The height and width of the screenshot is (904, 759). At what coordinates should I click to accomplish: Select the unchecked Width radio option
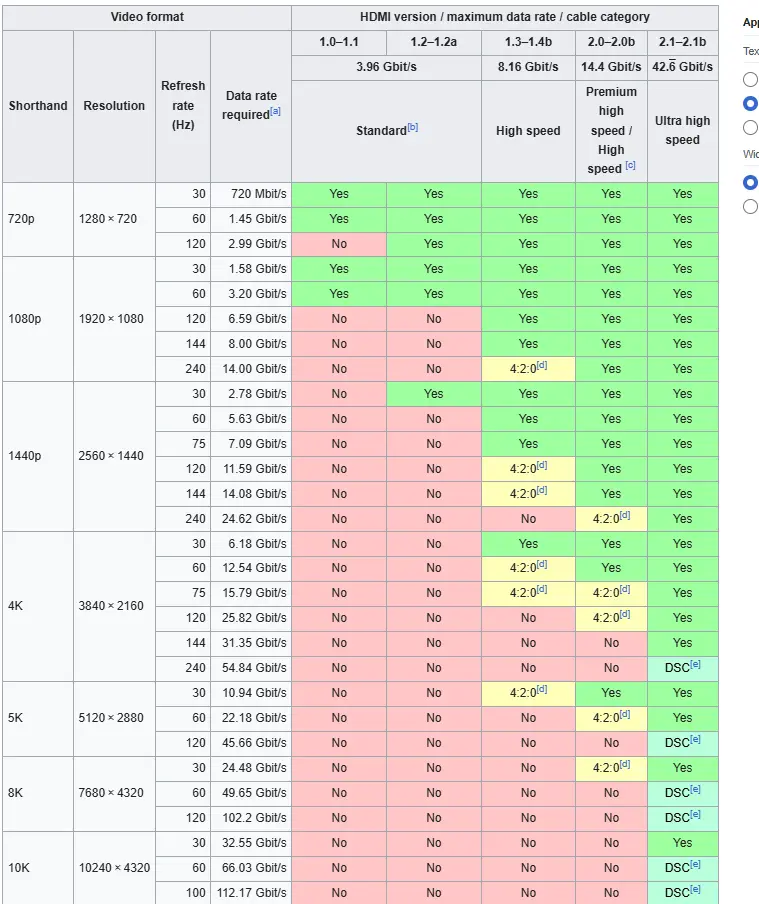(750, 206)
